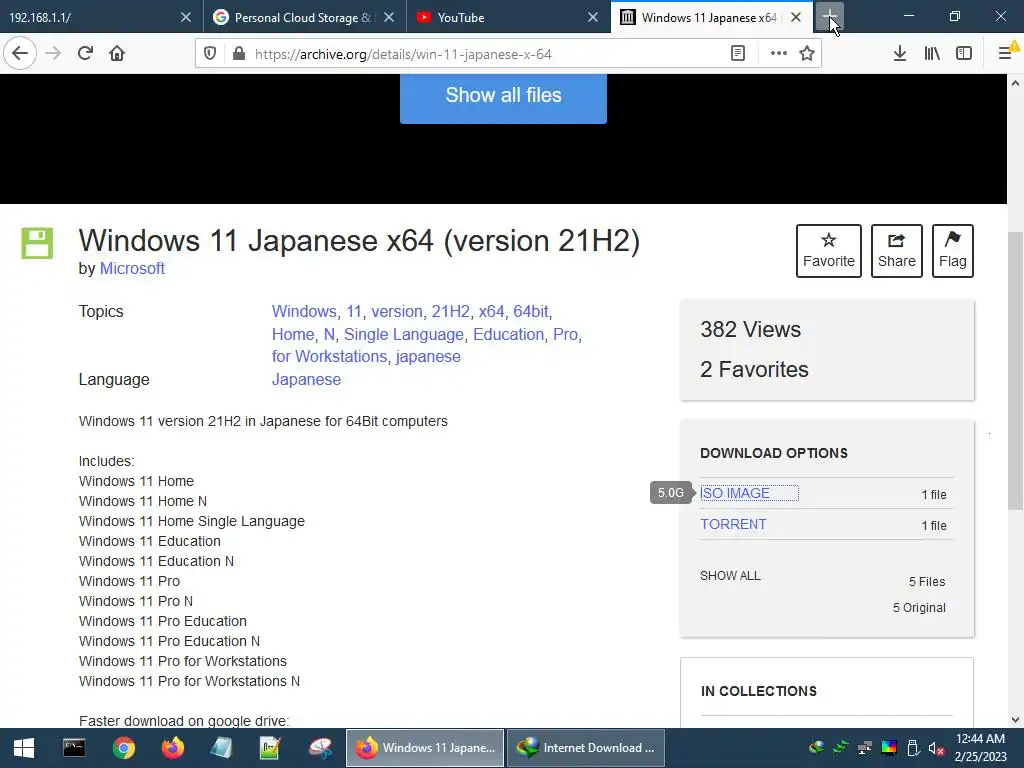1024x768 pixels.
Task: Open the for Workstations topic link
Action: 329,357
